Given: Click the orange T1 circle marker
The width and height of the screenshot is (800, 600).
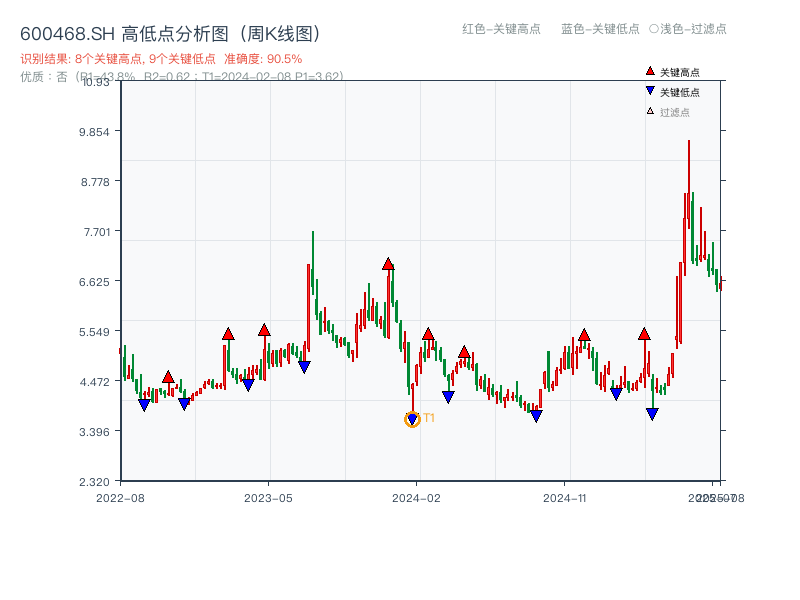Looking at the screenshot, I should [411, 418].
